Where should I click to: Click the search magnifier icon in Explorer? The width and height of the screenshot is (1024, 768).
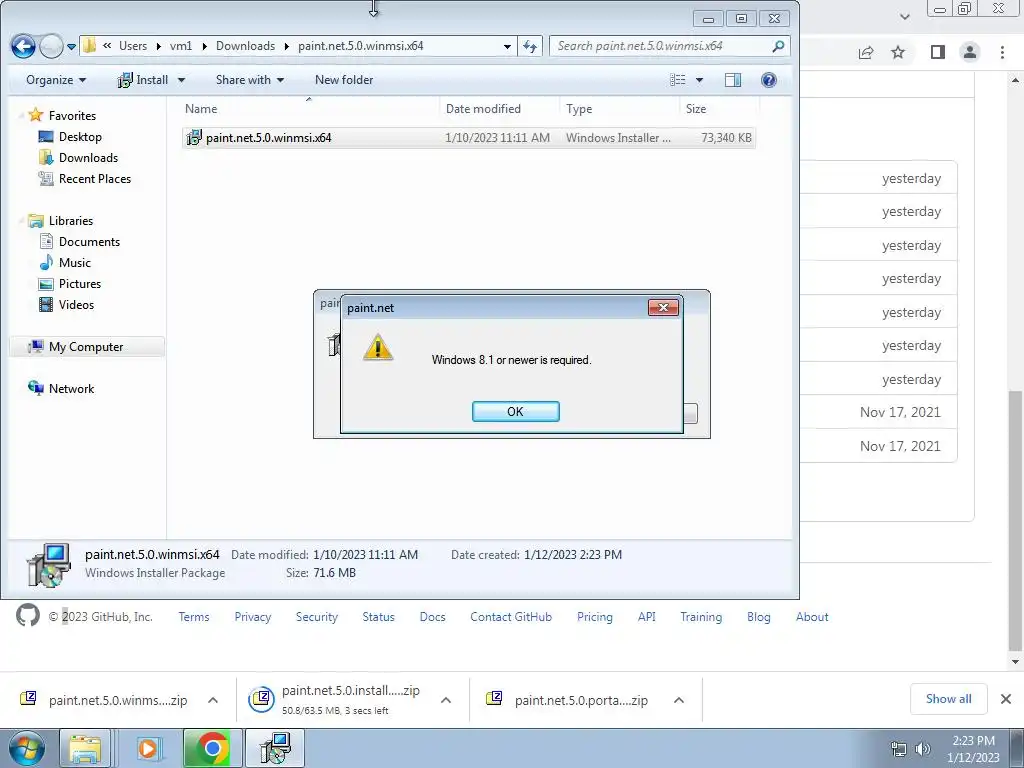tap(778, 46)
